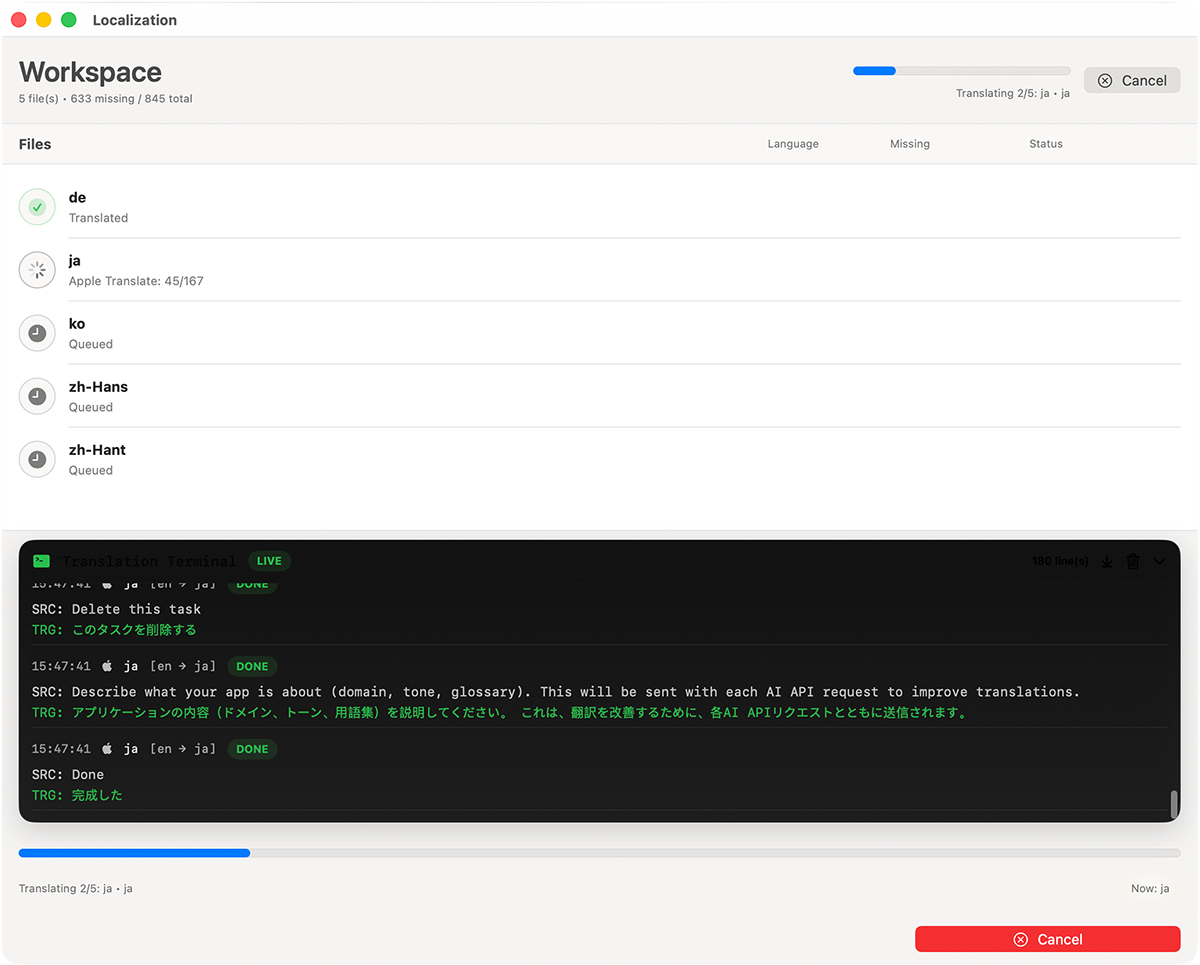Click Apple logo icon above 'SRC: Done' entry
This screenshot has height=965, width=1200.
point(107,749)
